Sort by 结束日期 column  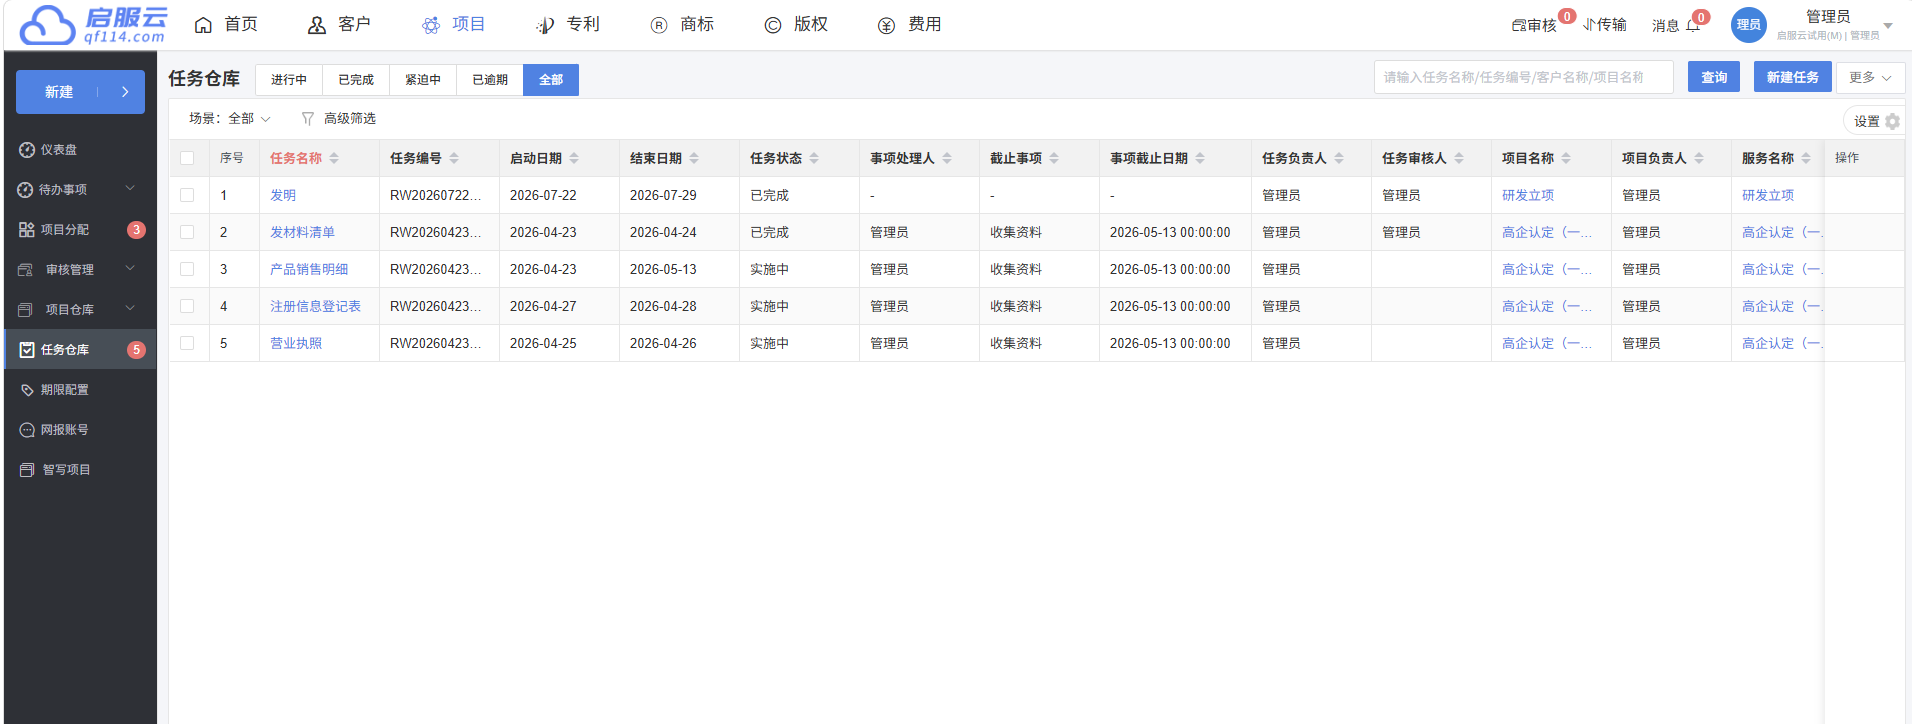click(x=694, y=158)
